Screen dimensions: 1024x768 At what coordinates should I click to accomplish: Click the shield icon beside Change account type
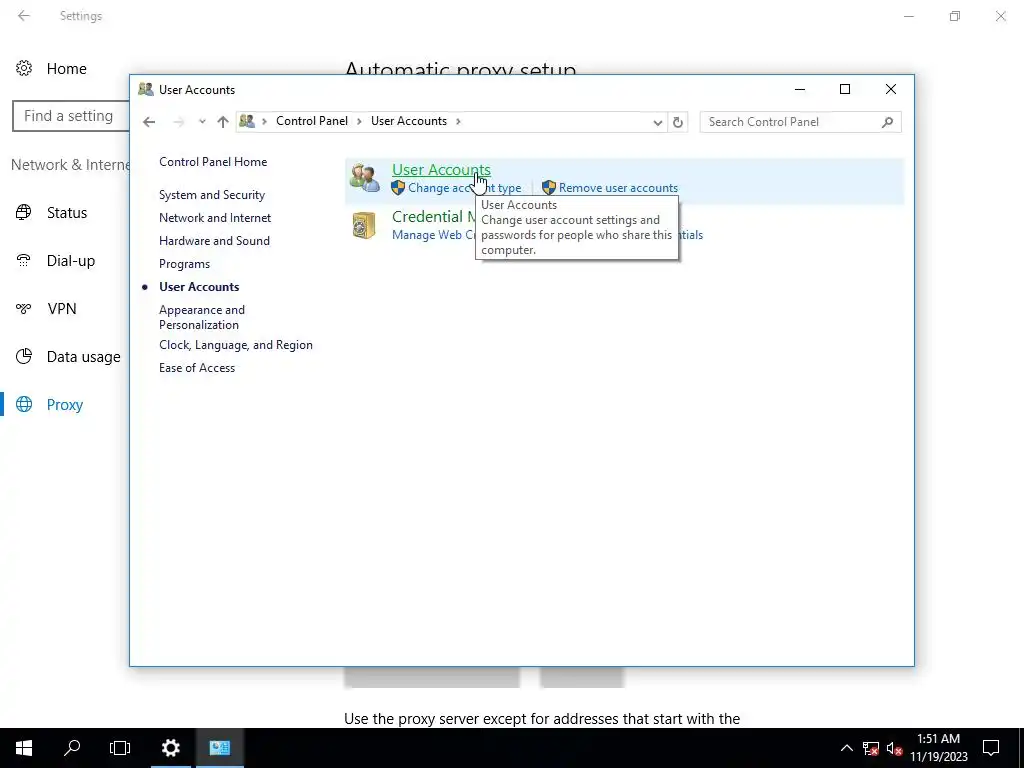398,188
